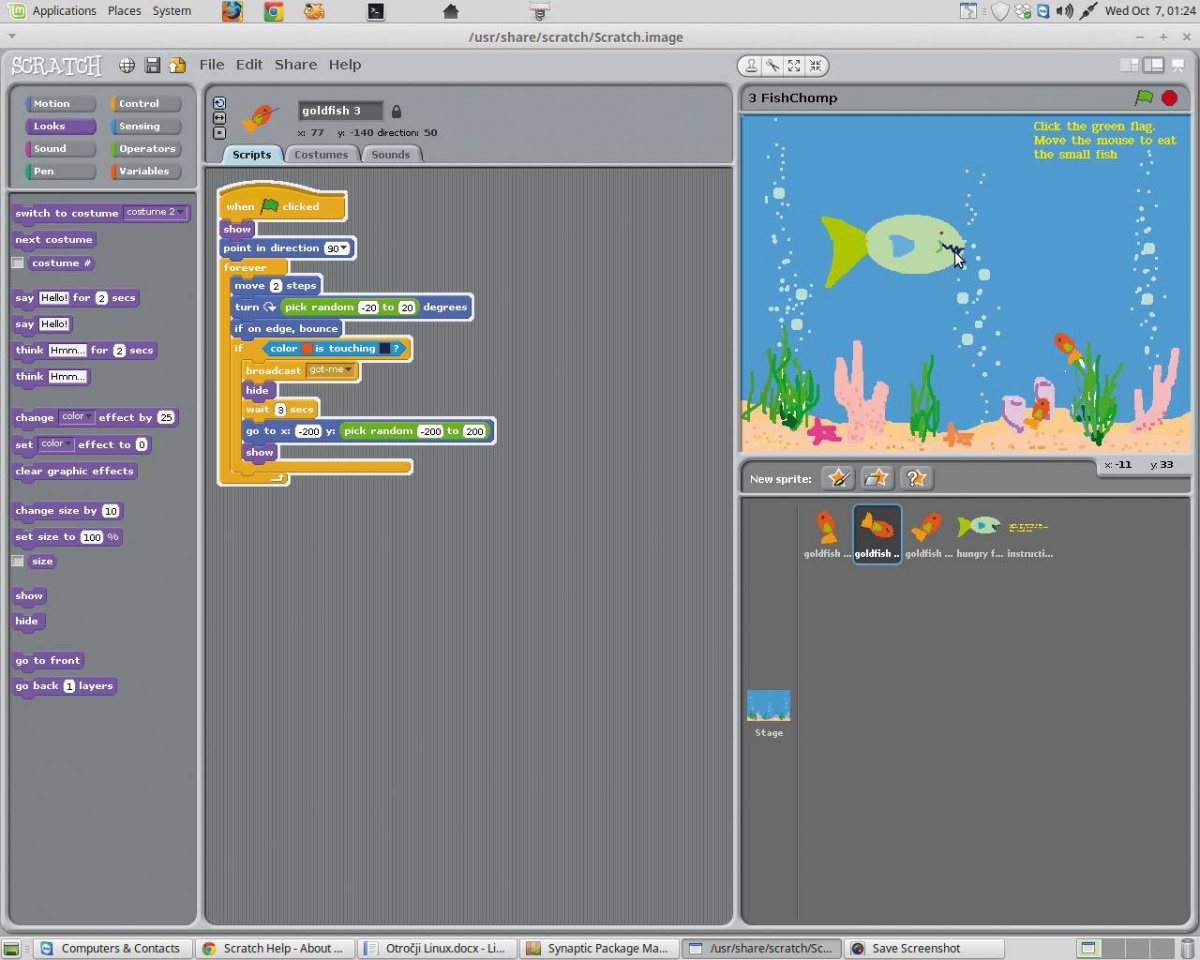Viewport: 1200px width, 960px height.
Task: Save project with the floppy disk icon
Action: tap(153, 65)
